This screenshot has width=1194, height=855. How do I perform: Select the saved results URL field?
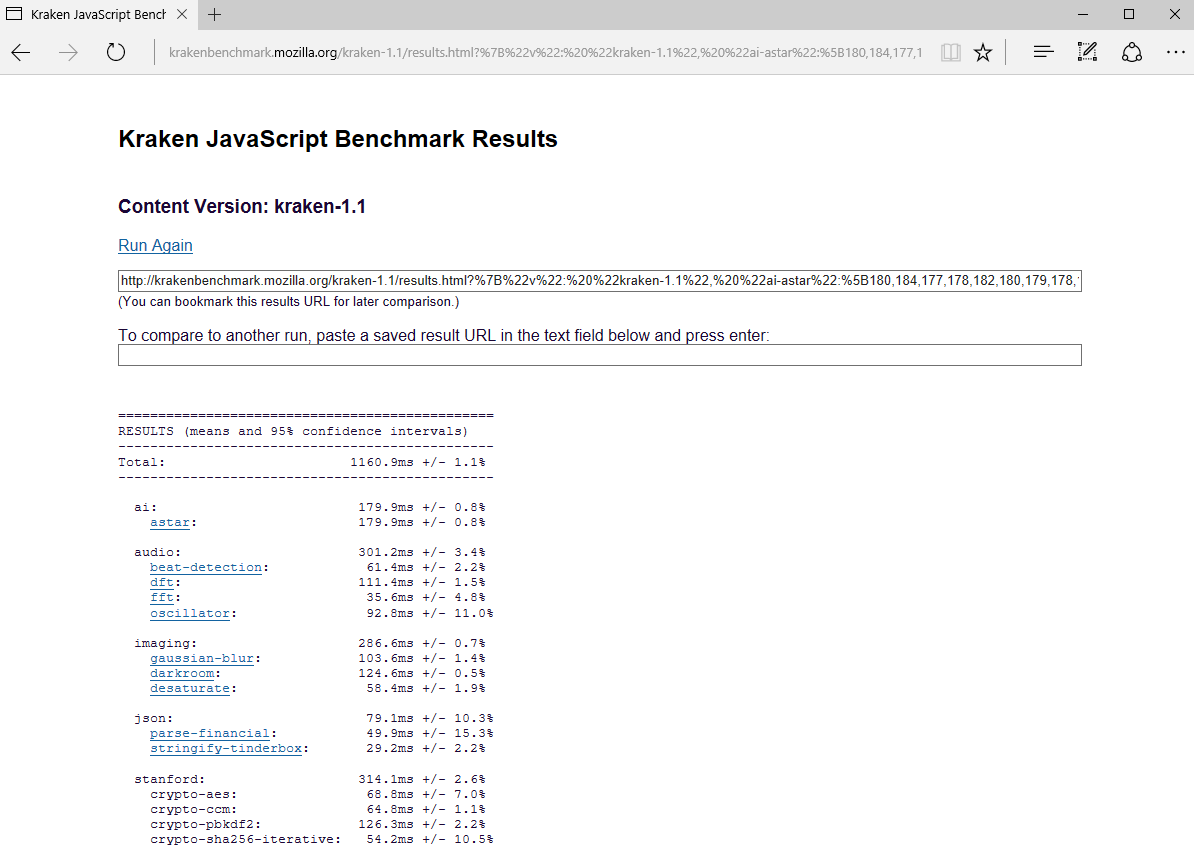599,281
